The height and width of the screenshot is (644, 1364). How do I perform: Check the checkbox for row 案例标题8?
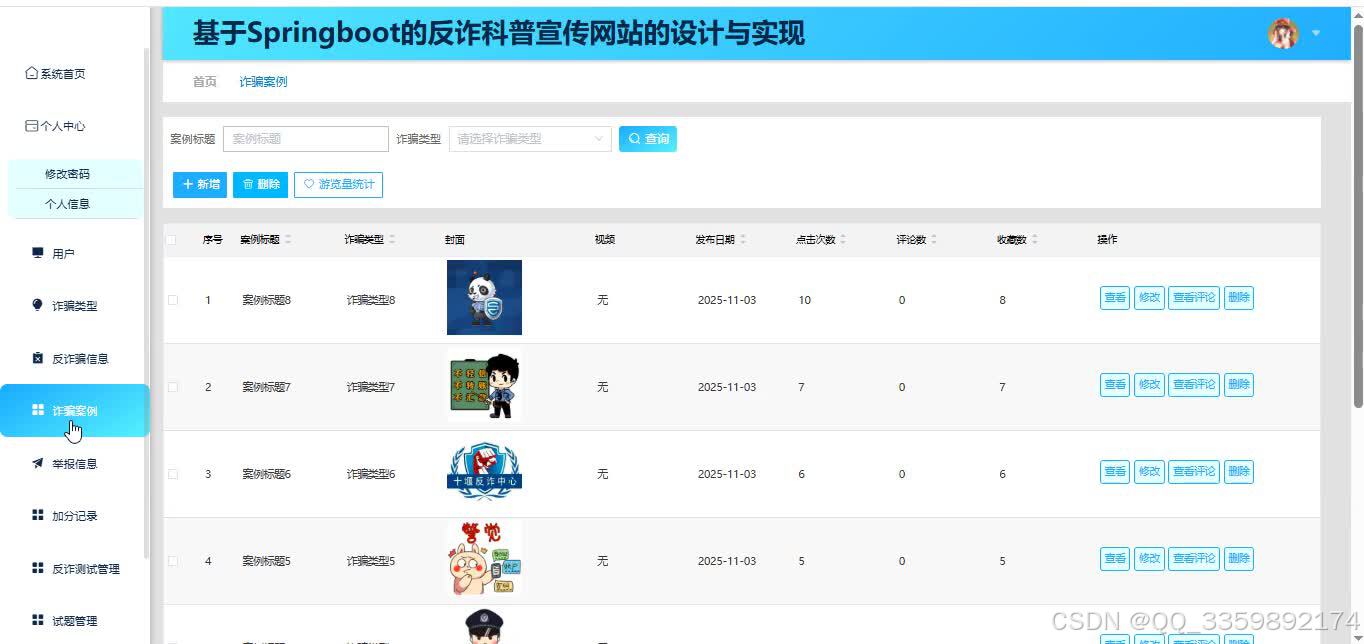[x=172, y=300]
